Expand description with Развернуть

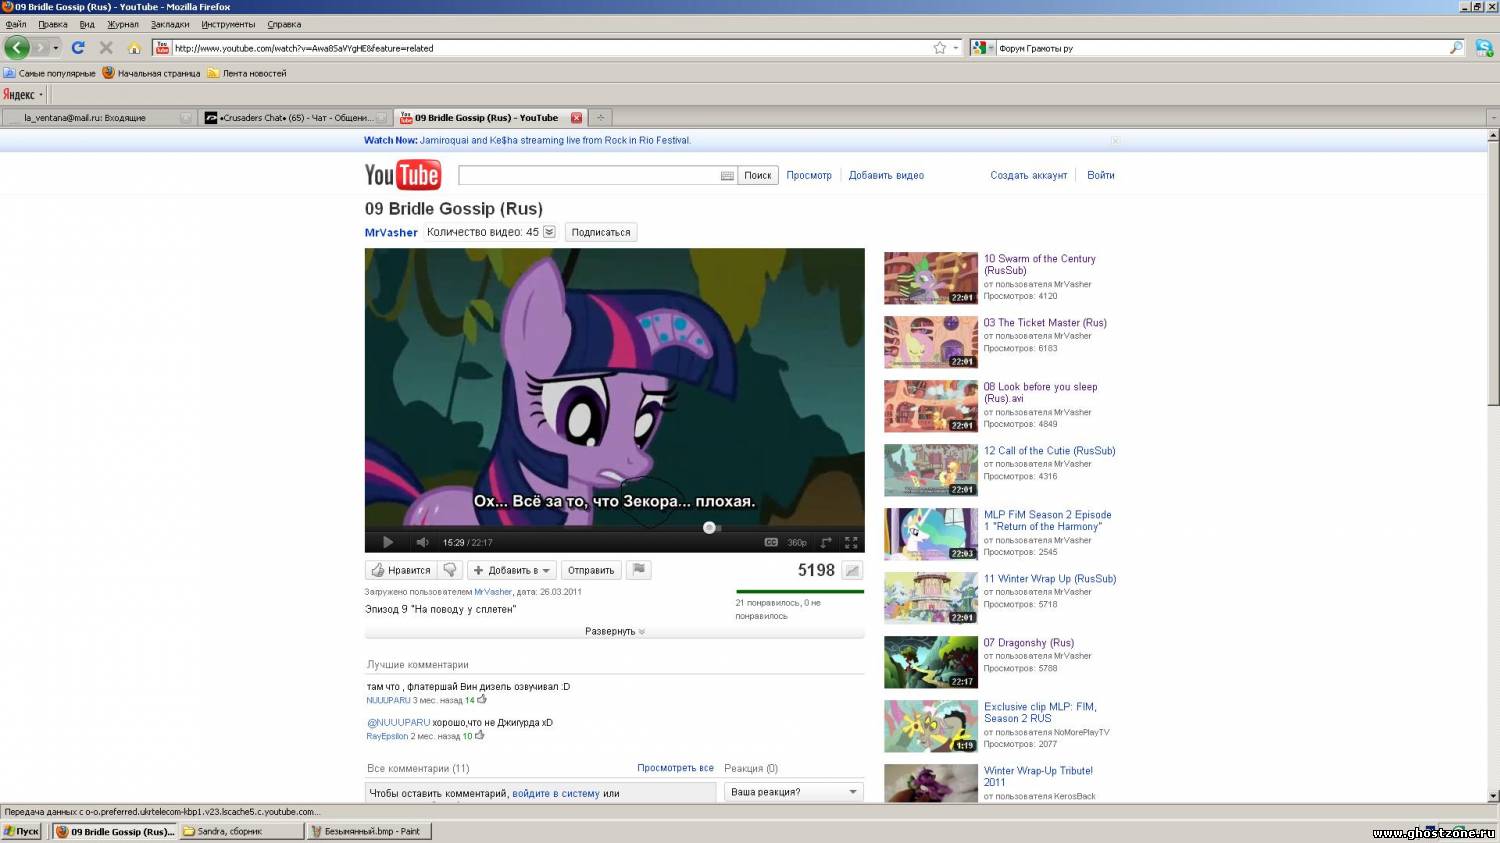(614, 631)
